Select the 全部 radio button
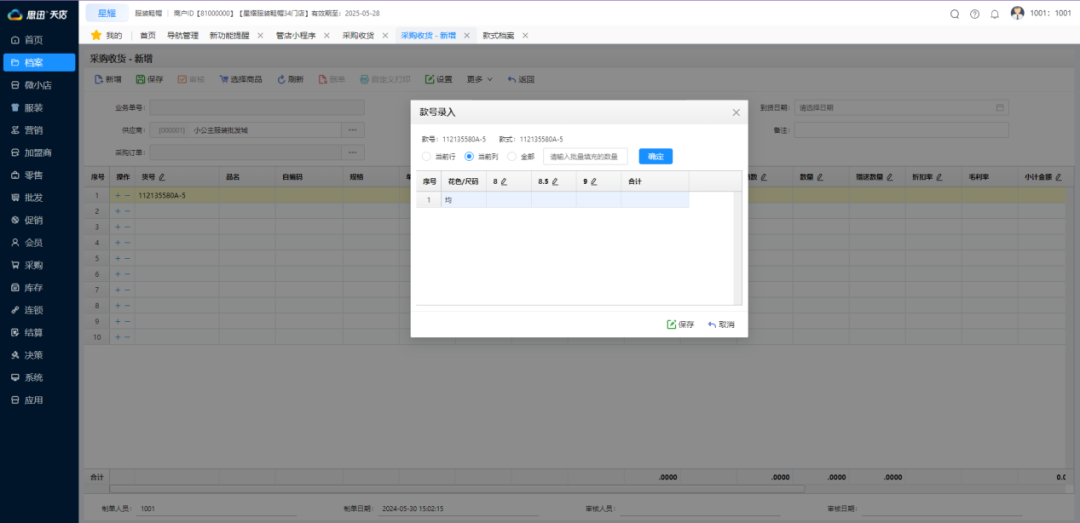This screenshot has width=1080, height=523. point(513,156)
